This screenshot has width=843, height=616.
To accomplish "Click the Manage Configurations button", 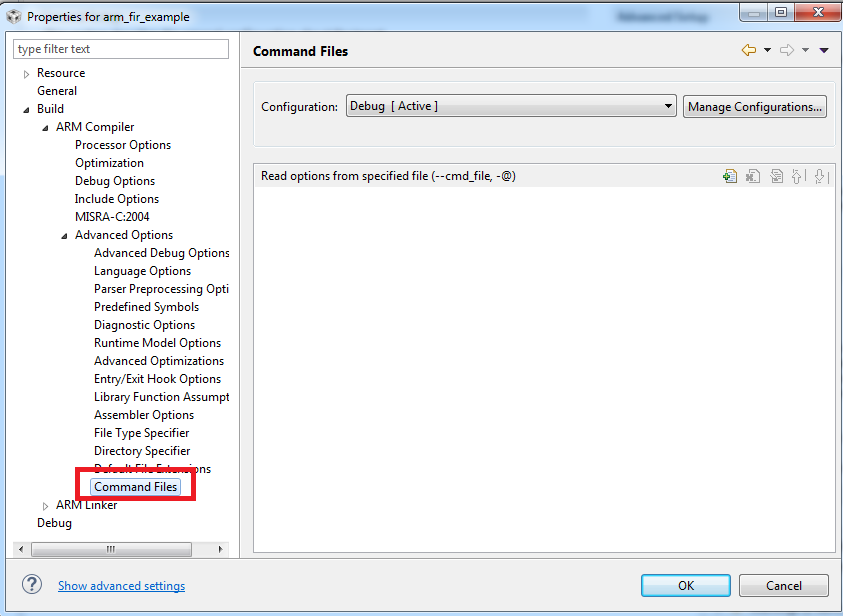I will pyautogui.click(x=755, y=107).
